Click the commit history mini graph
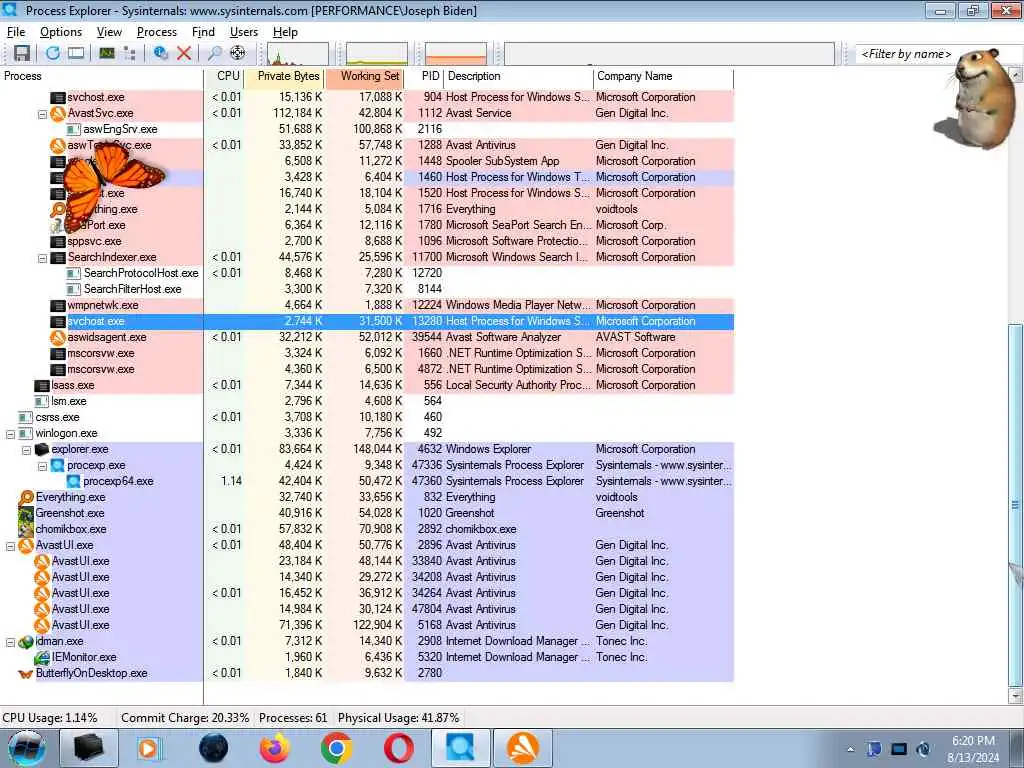The height and width of the screenshot is (768, 1024). click(377, 54)
